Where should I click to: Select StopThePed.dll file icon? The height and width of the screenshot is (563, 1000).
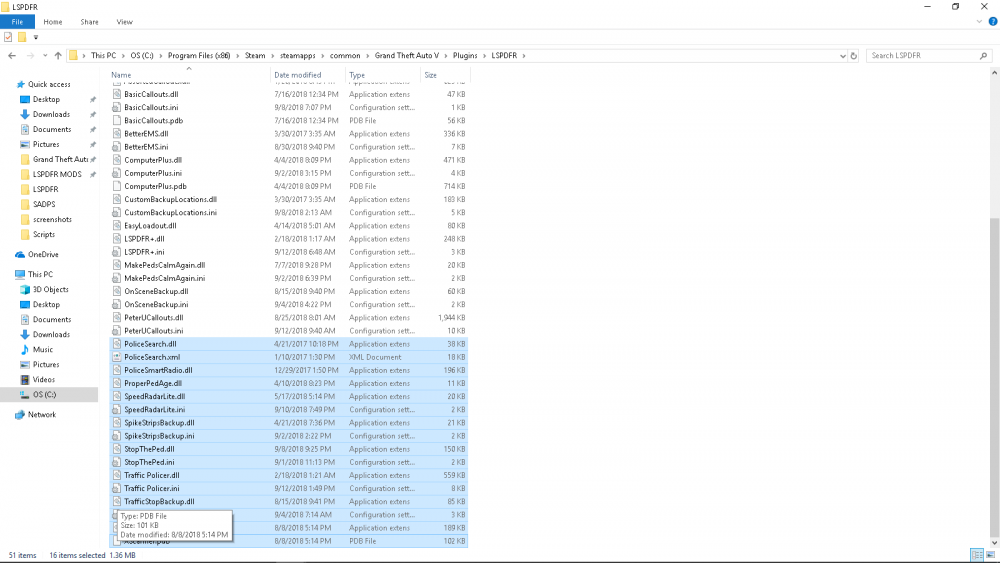point(117,449)
